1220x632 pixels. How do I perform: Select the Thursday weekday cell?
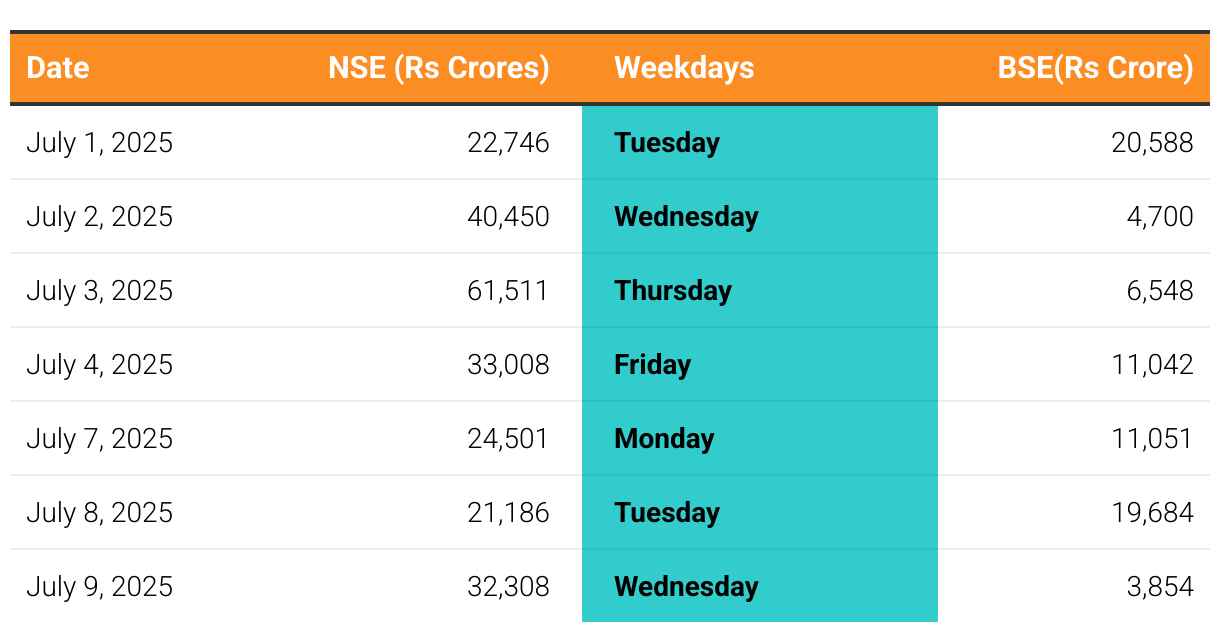point(673,291)
